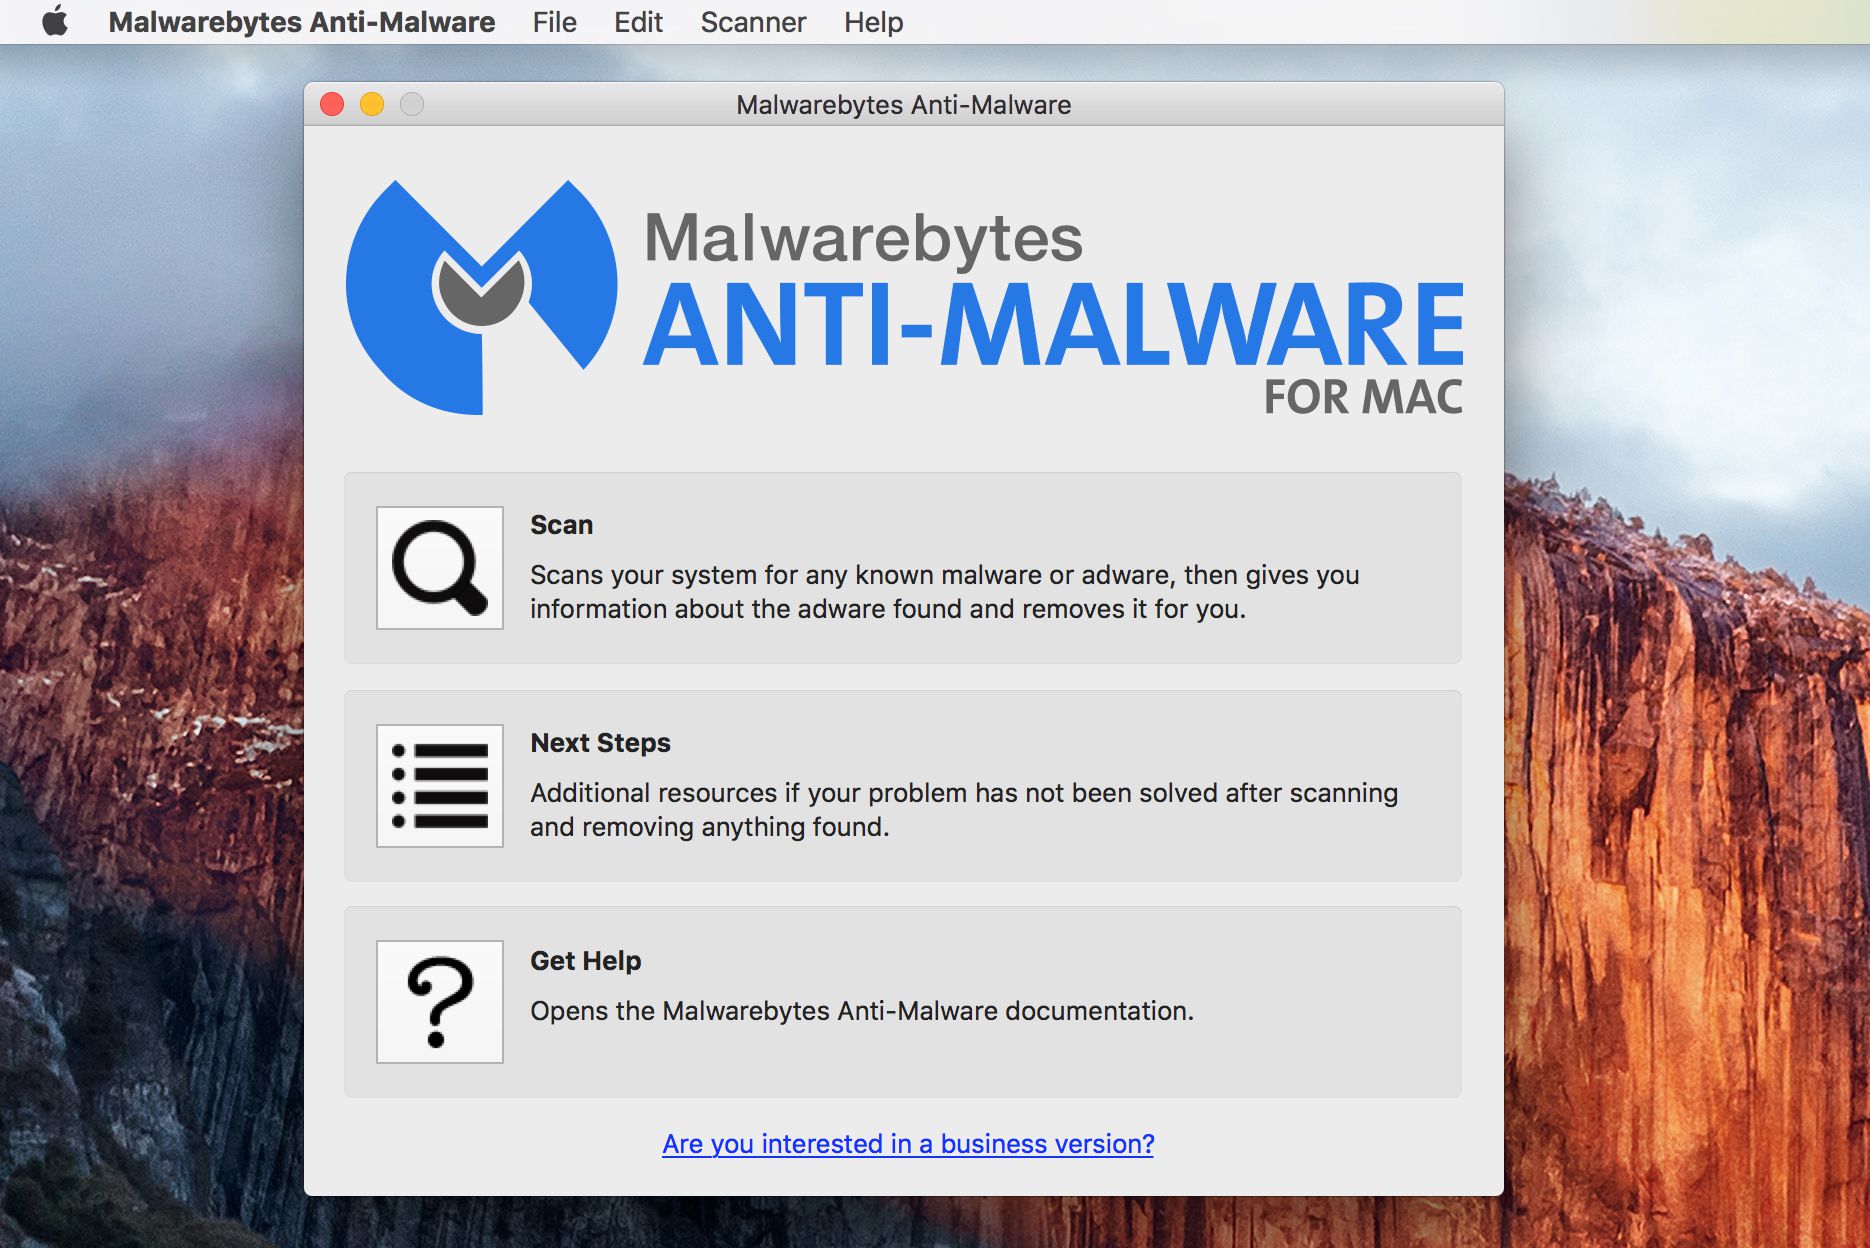Click 'Opens the Malwarebytes Anti-Malware documentation' text

(x=862, y=1011)
